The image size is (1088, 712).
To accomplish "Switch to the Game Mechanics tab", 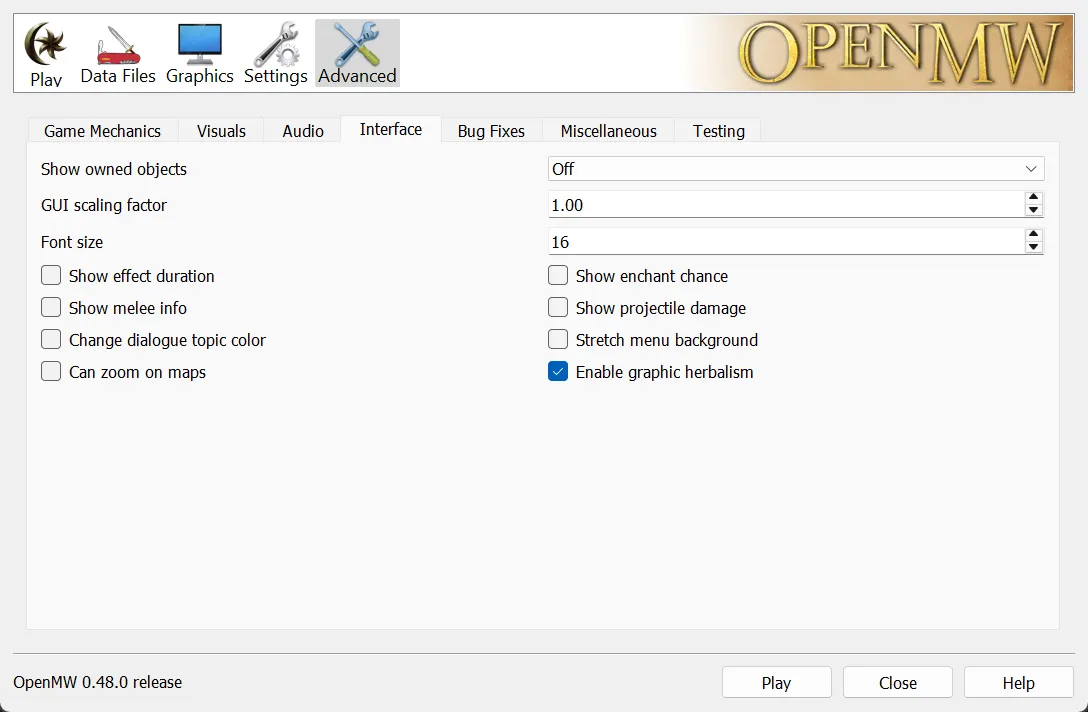I will coord(103,131).
